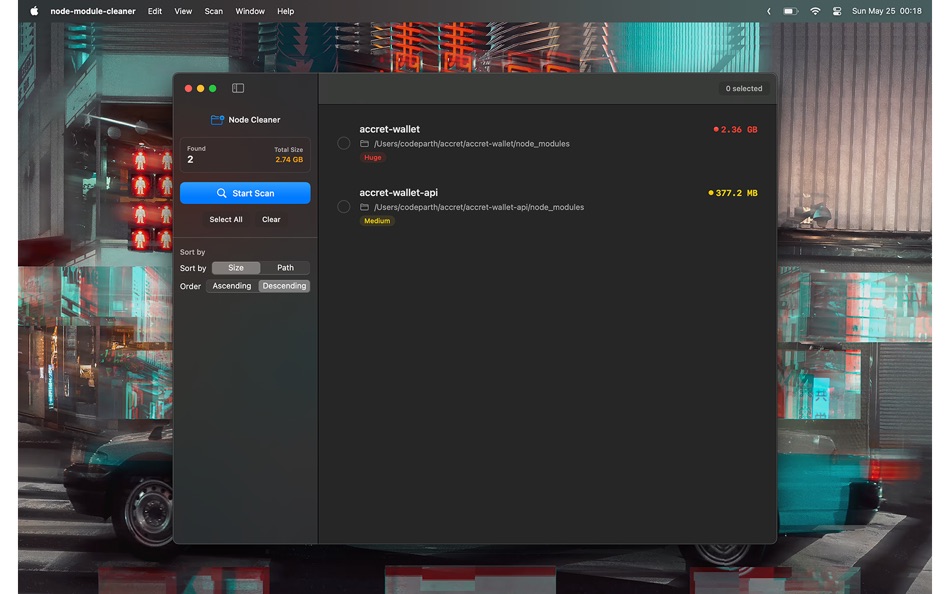The image size is (950, 594).
Task: Click the yellow minimize window button
Action: [x=201, y=88]
